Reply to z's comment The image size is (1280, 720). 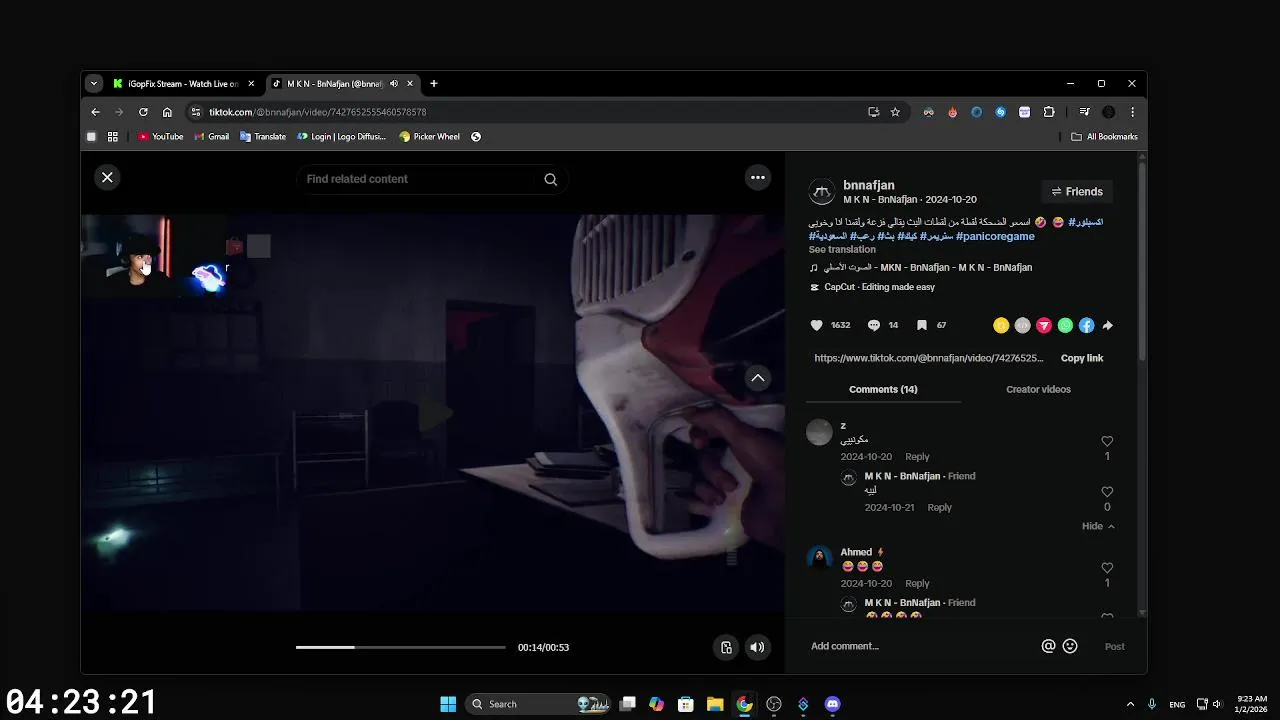pos(917,457)
